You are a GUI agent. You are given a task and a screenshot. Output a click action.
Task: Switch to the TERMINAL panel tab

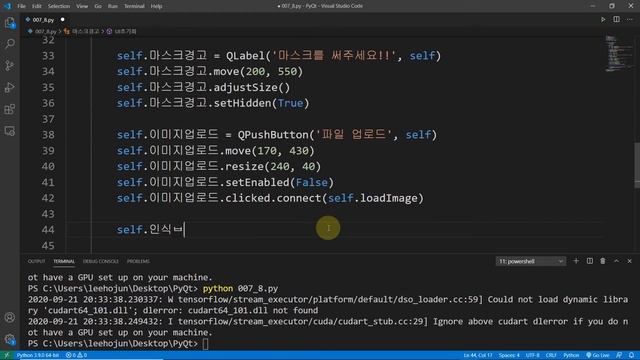coord(64,261)
